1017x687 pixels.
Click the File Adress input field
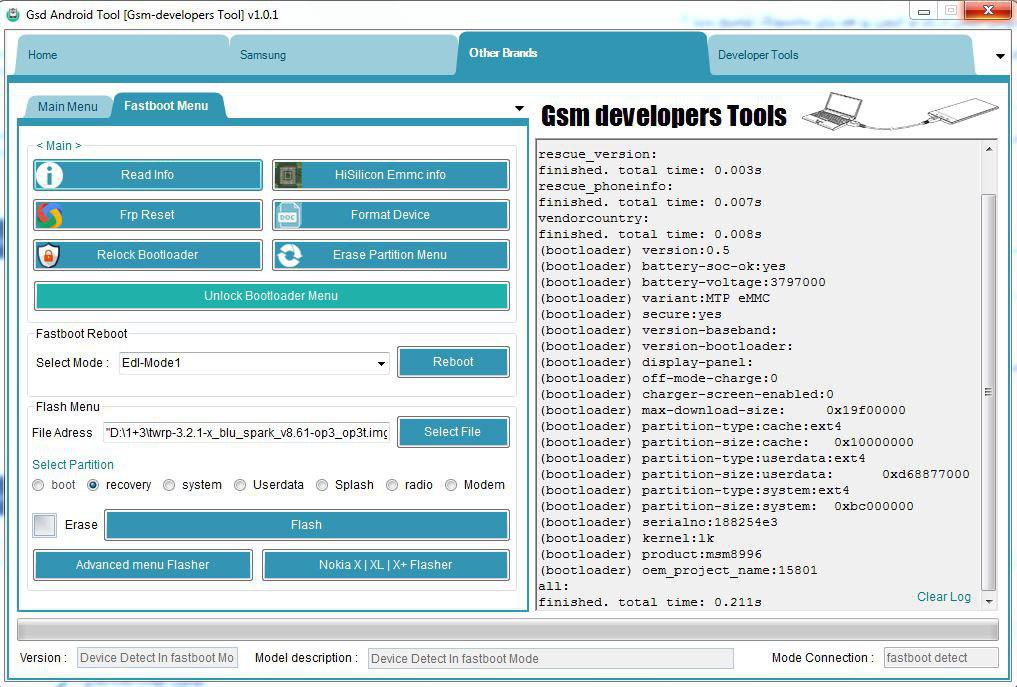click(x=246, y=433)
